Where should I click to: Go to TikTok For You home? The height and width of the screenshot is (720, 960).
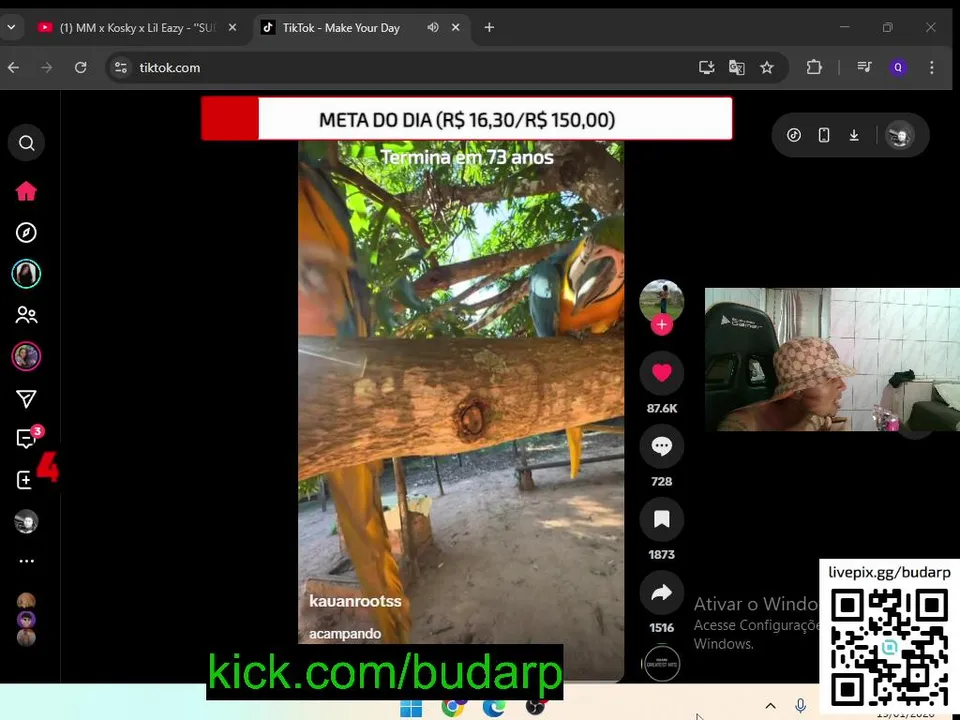26,191
